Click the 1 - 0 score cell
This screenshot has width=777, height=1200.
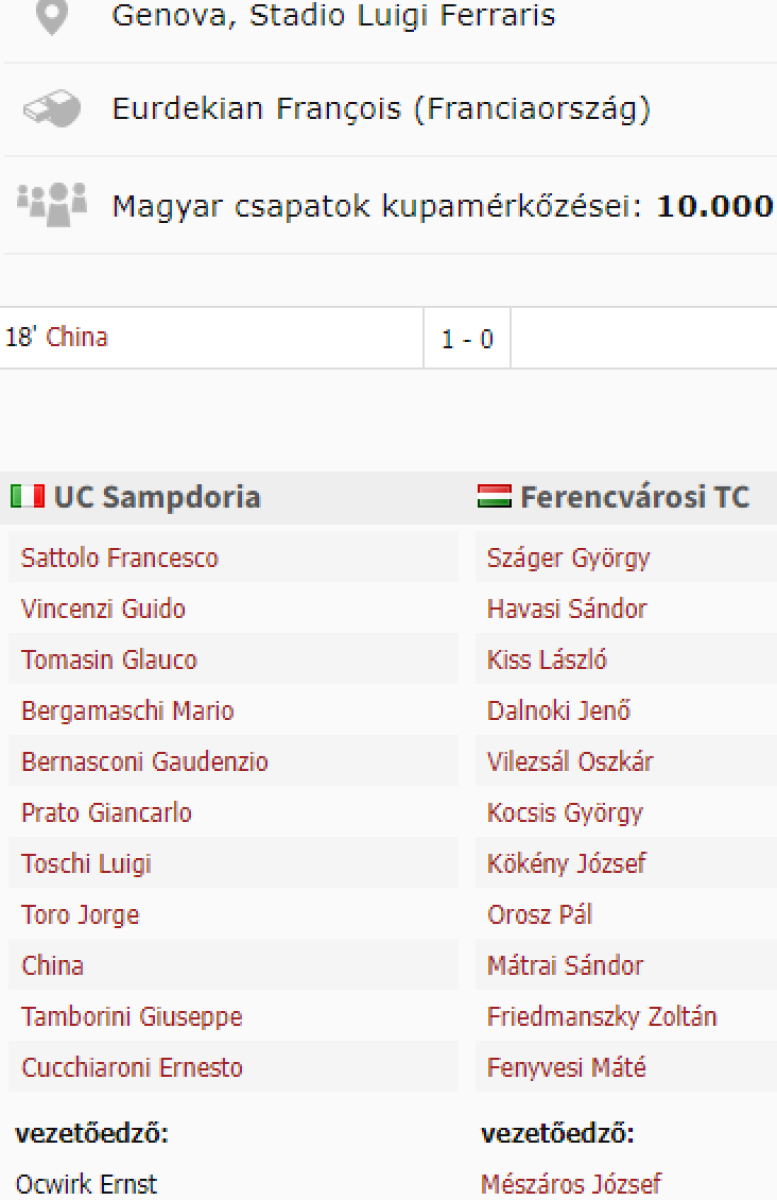[467, 340]
